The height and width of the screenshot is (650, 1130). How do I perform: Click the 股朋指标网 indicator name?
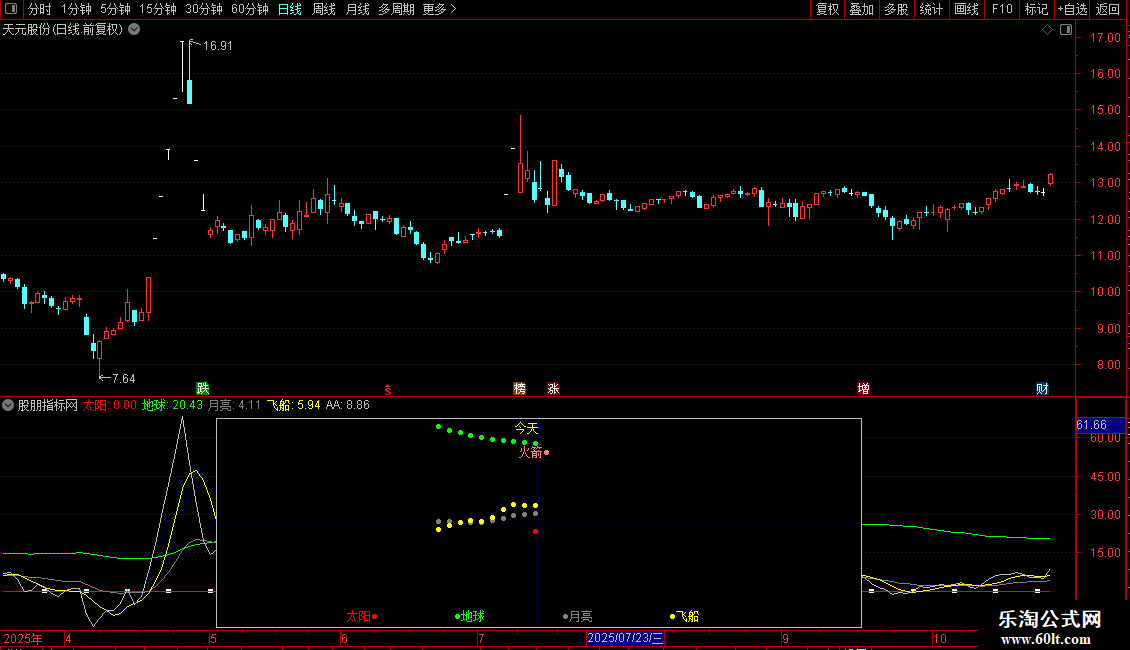tap(48, 405)
